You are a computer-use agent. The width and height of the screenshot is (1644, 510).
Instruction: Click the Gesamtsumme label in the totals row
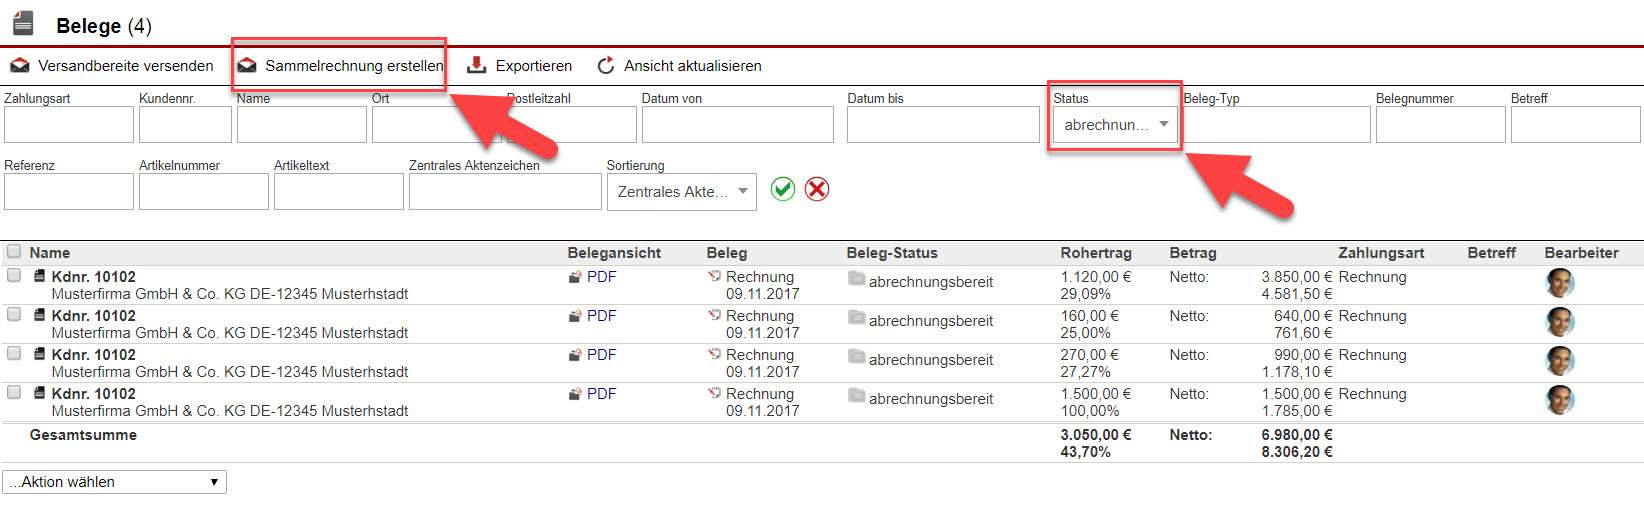tap(83, 435)
